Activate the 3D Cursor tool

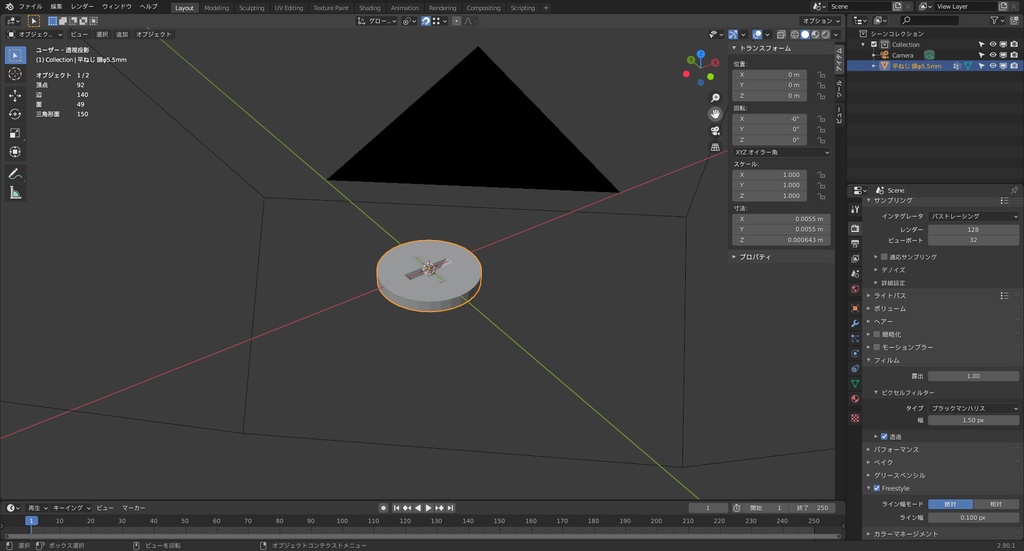(15, 74)
